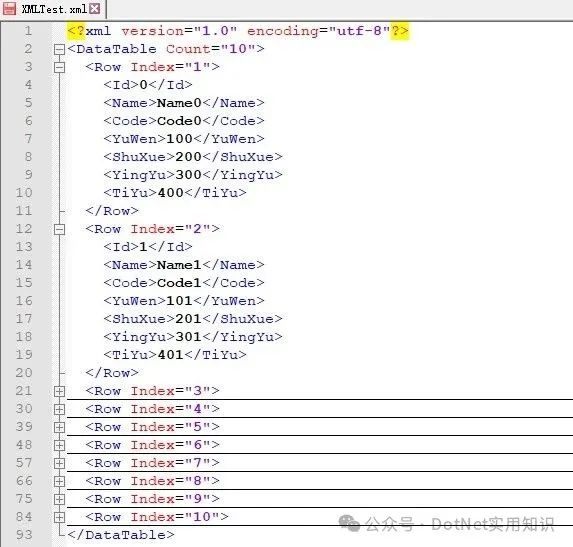573x547 pixels.
Task: Expand folded Row Index="9"
Action: (x=59, y=499)
